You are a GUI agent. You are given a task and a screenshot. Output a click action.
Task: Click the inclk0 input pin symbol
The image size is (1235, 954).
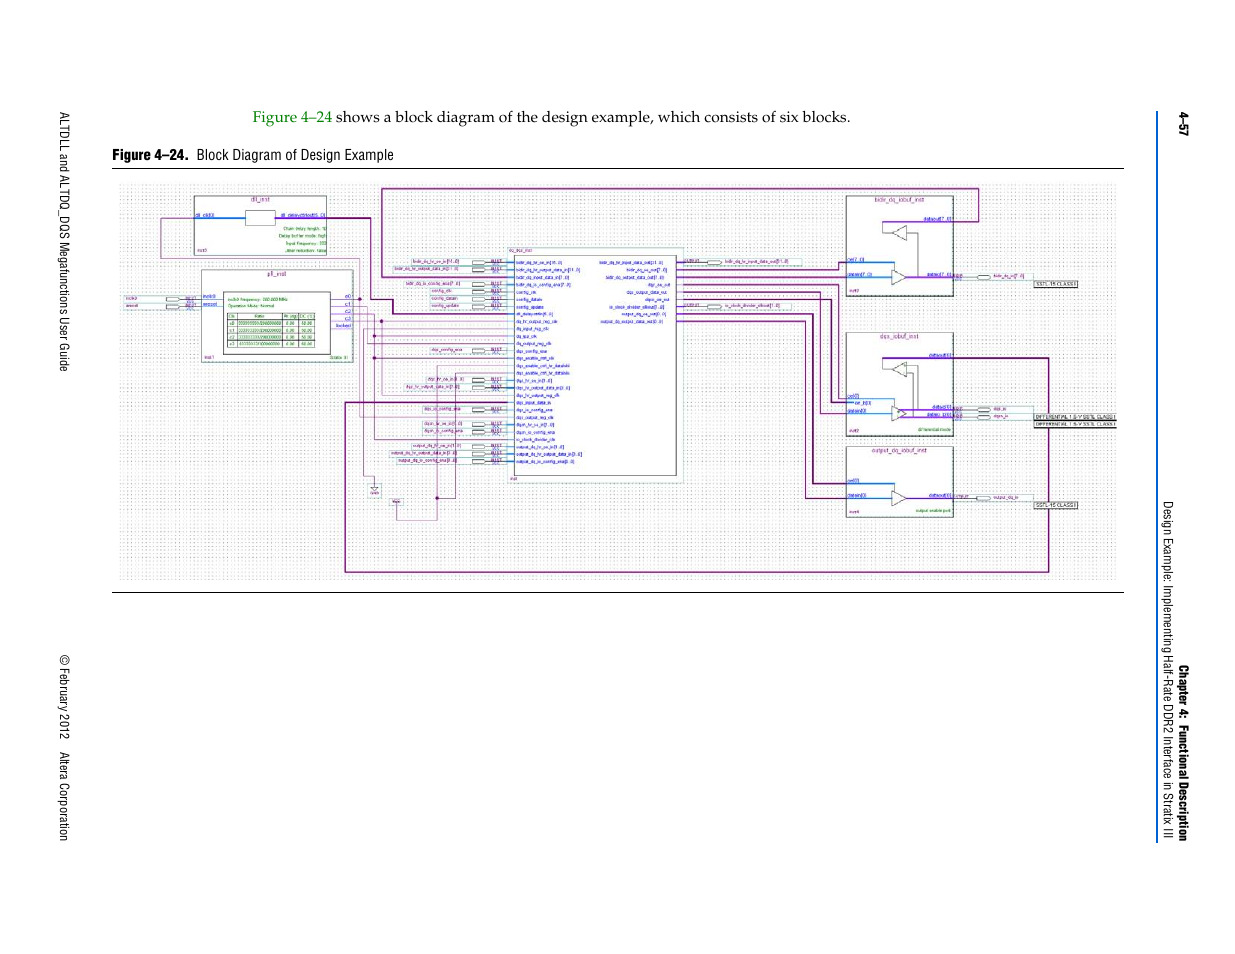[173, 298]
